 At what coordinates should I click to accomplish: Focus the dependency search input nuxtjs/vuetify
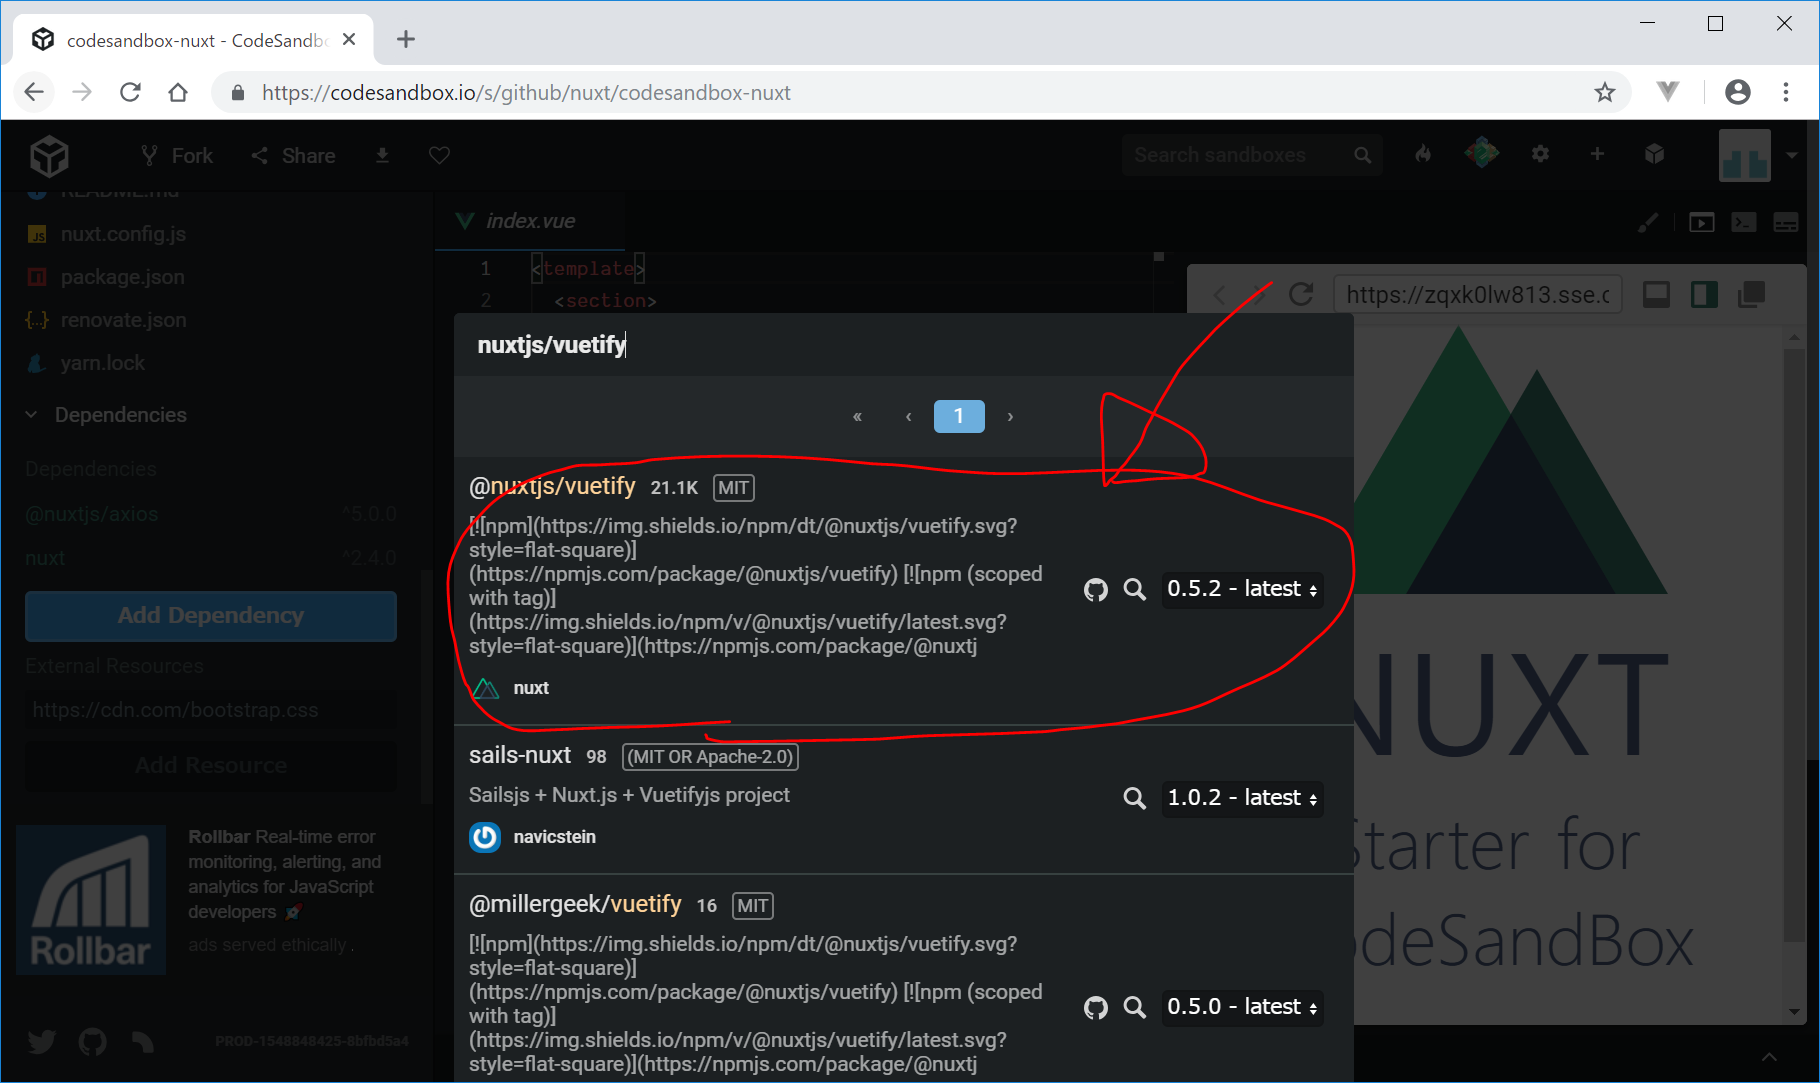(x=904, y=345)
